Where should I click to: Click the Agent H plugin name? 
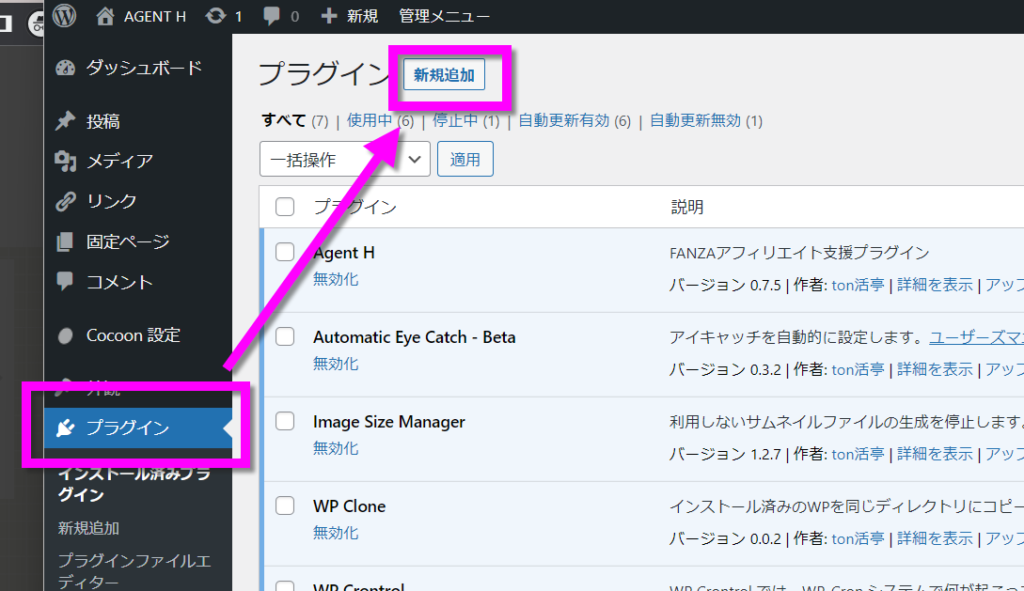coord(344,253)
